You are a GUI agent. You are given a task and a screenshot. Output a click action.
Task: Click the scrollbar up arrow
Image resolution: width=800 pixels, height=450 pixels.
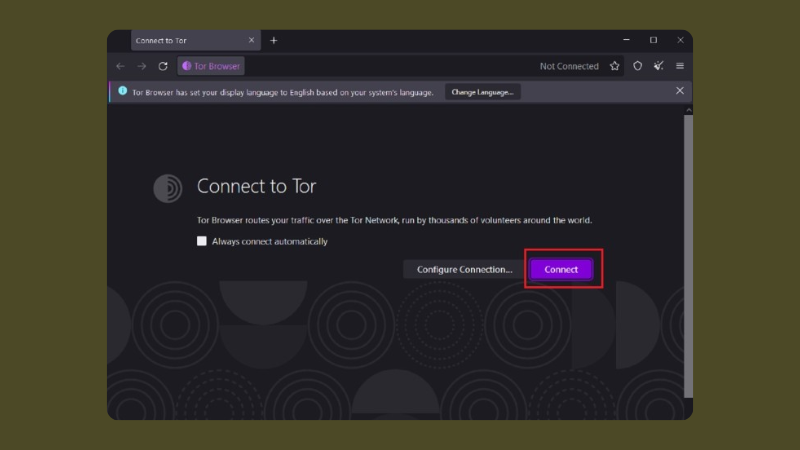pyautogui.click(x=689, y=110)
